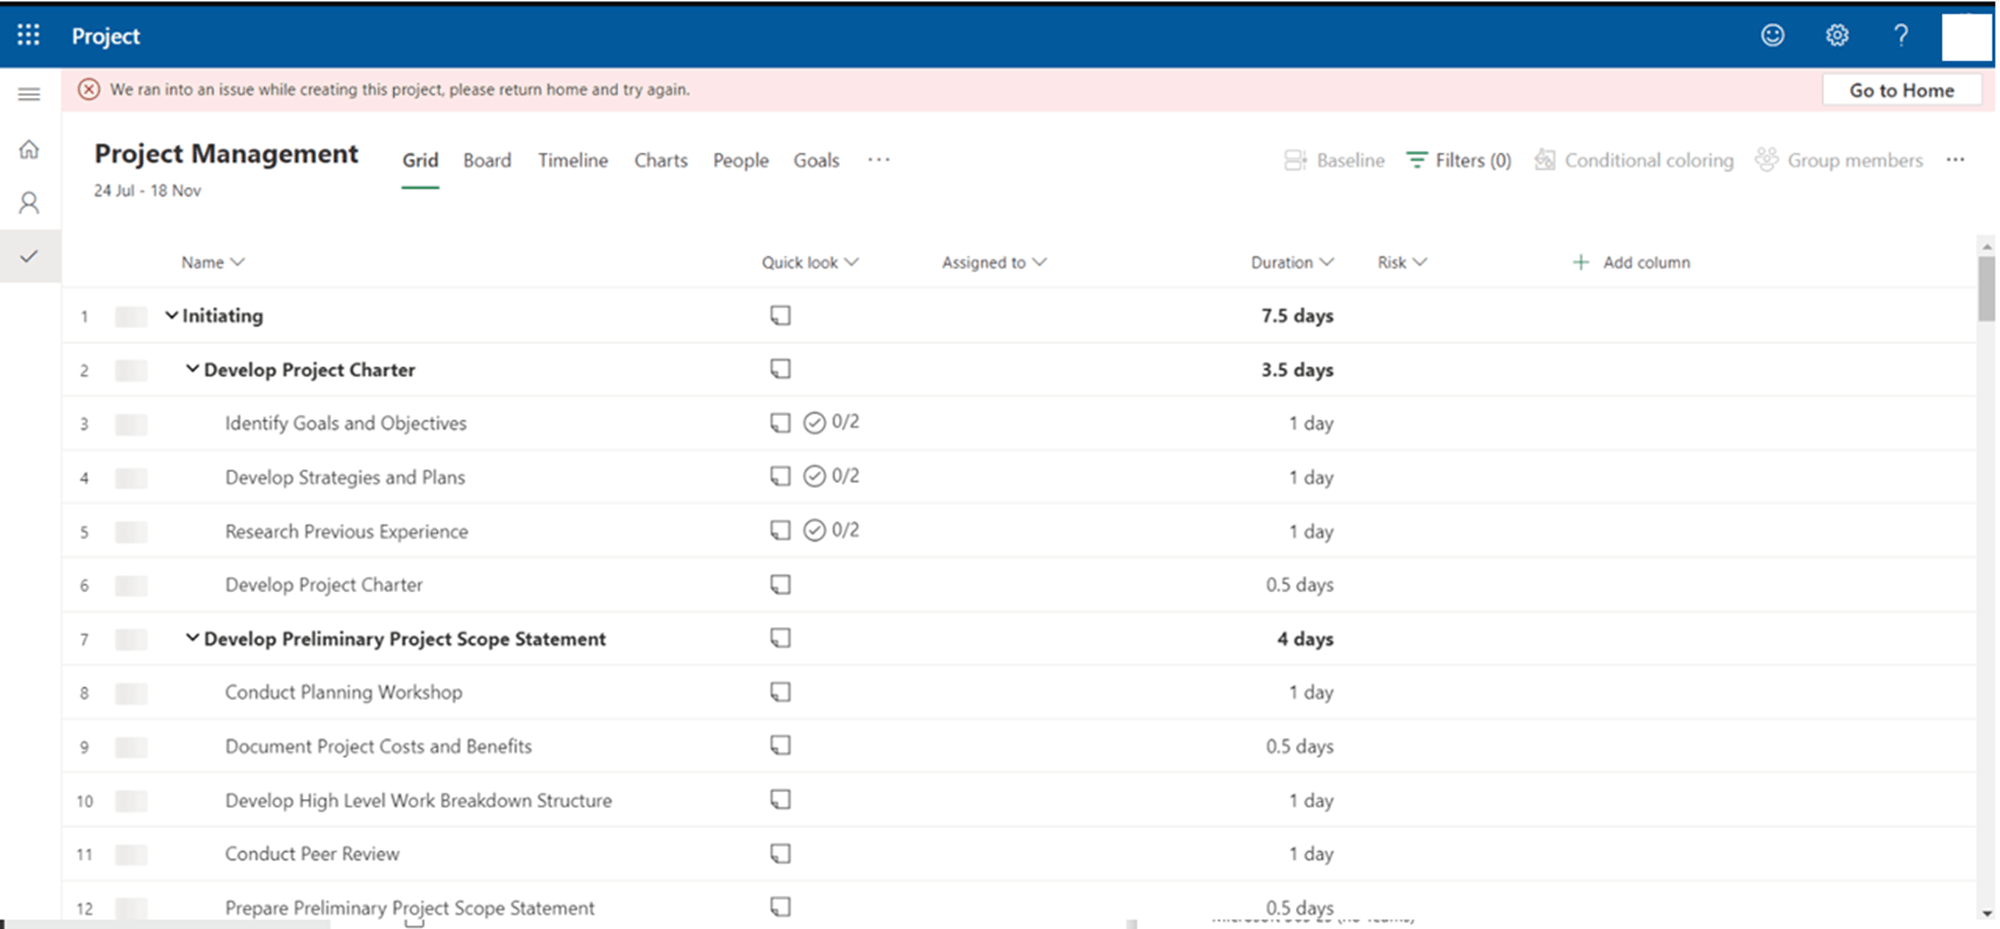
Task: Tick the completion box for Conduct Planning Workshop
Action: [x=131, y=694]
